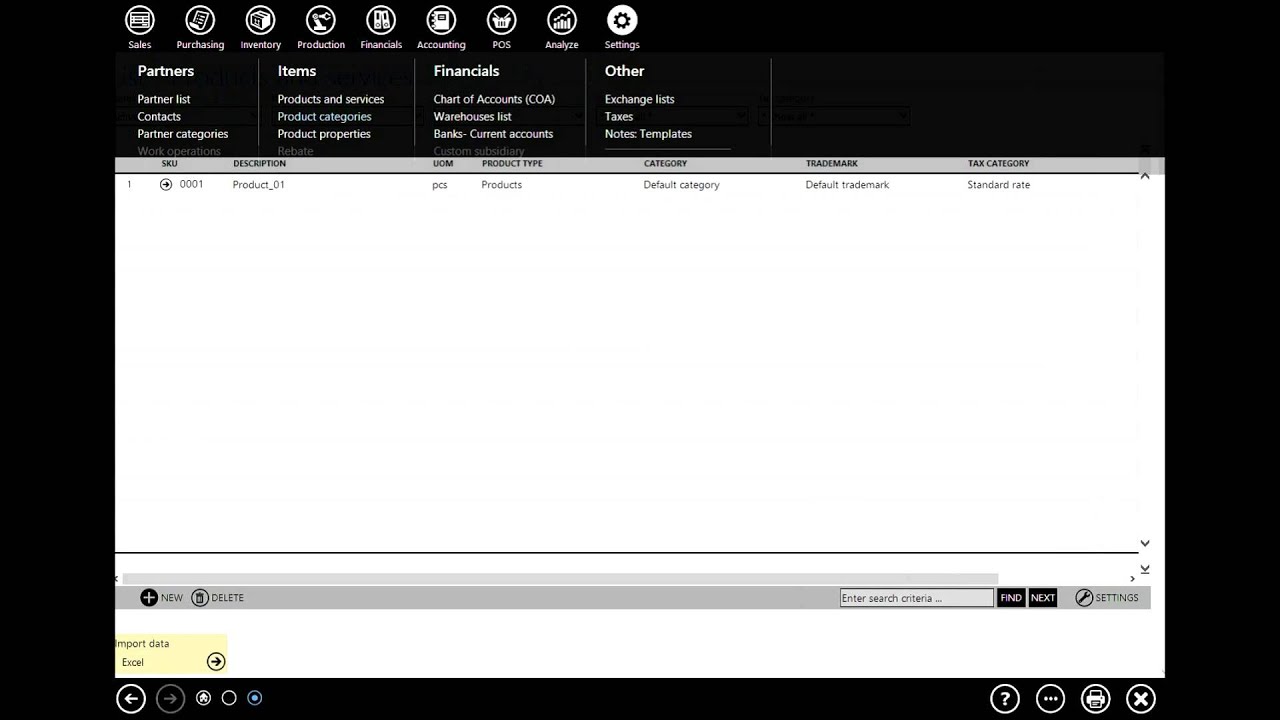Open Banks- Current accounts
Viewport: 1280px width, 720px height.
[493, 134]
